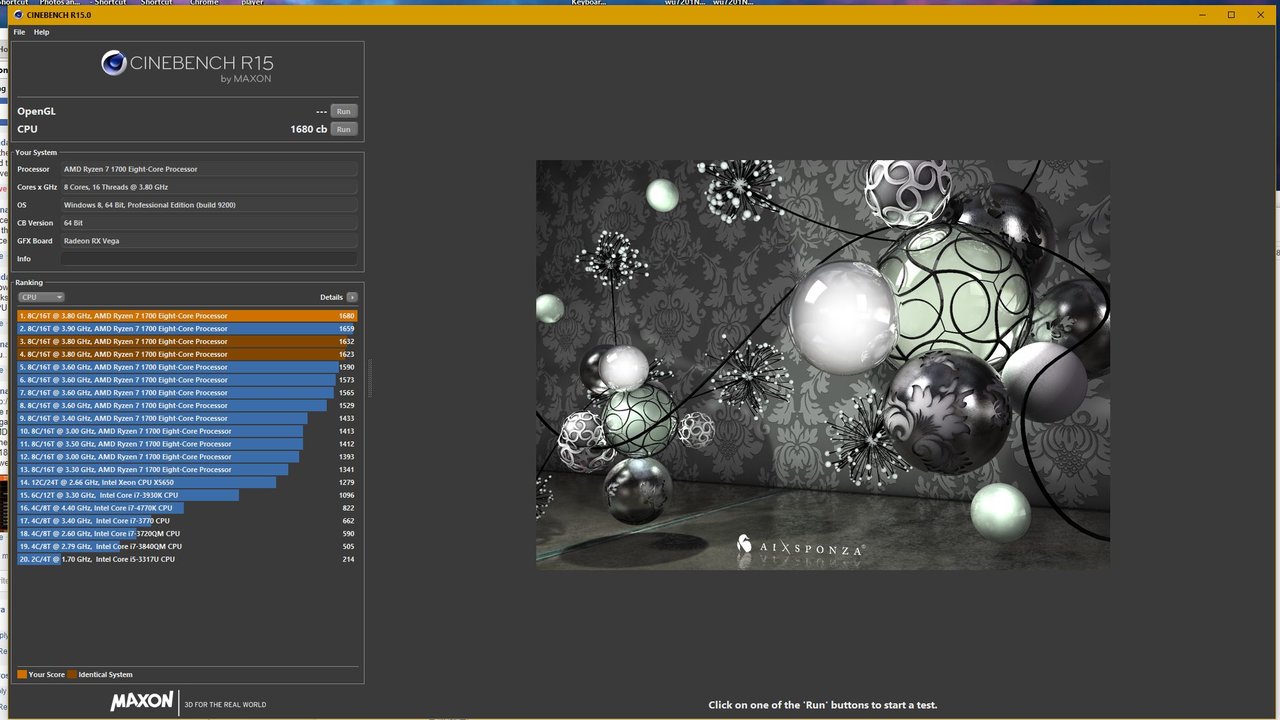Open the CPU ranking type dropdown

pos(42,297)
